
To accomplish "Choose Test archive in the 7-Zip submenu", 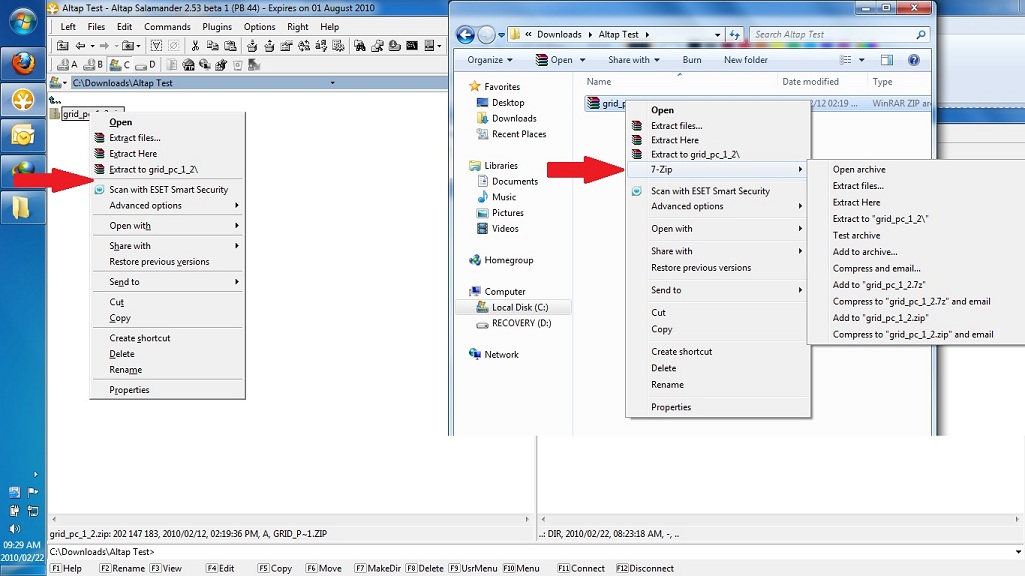I will tap(856, 235).
